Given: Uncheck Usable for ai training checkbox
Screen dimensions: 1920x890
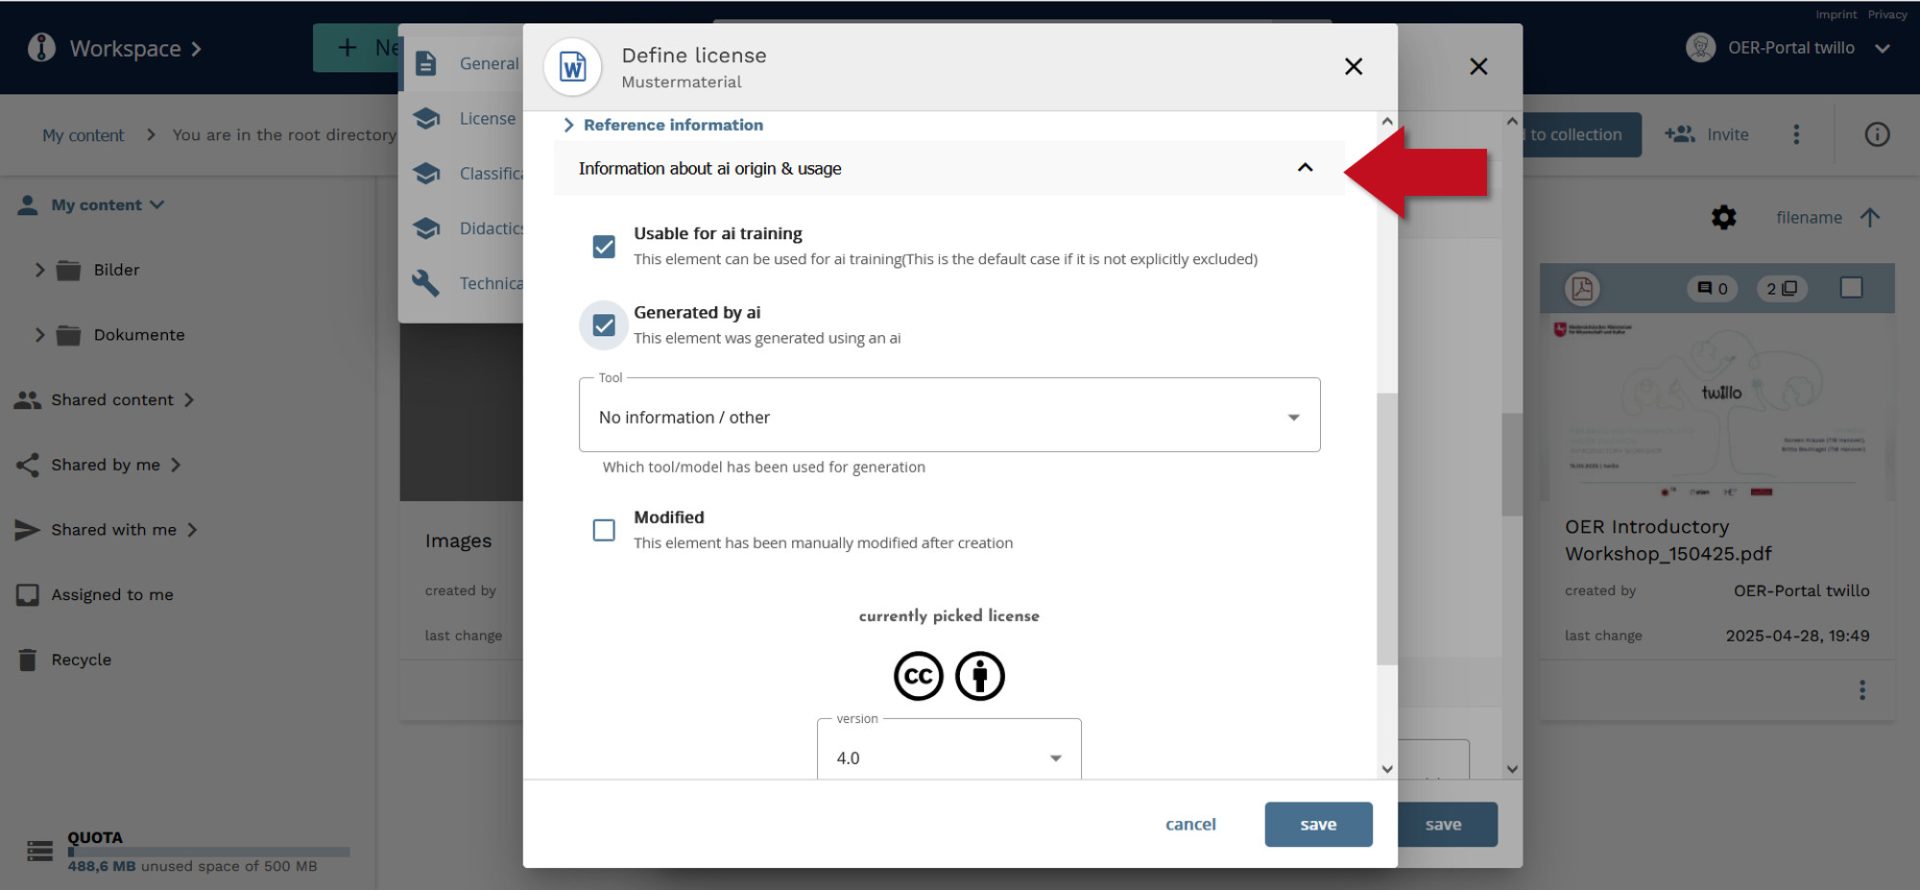Looking at the screenshot, I should 604,246.
